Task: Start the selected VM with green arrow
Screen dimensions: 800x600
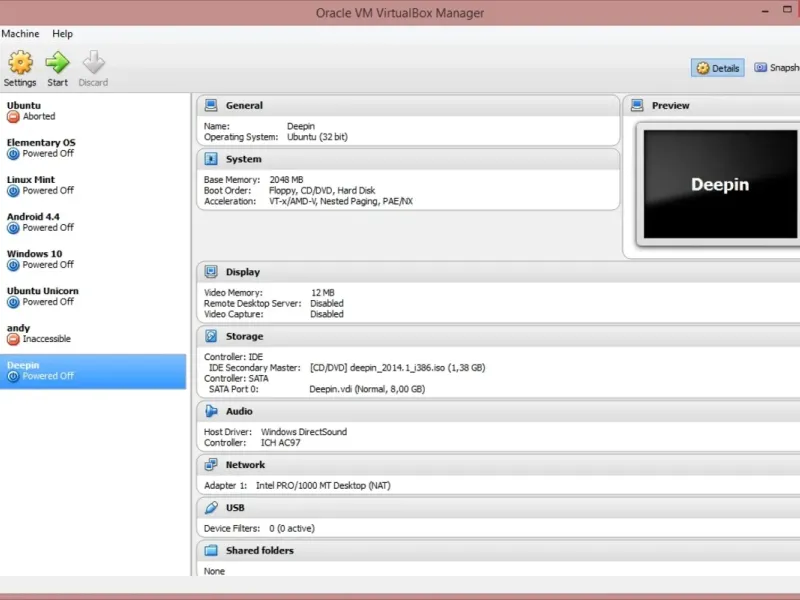Action: click(x=57, y=63)
